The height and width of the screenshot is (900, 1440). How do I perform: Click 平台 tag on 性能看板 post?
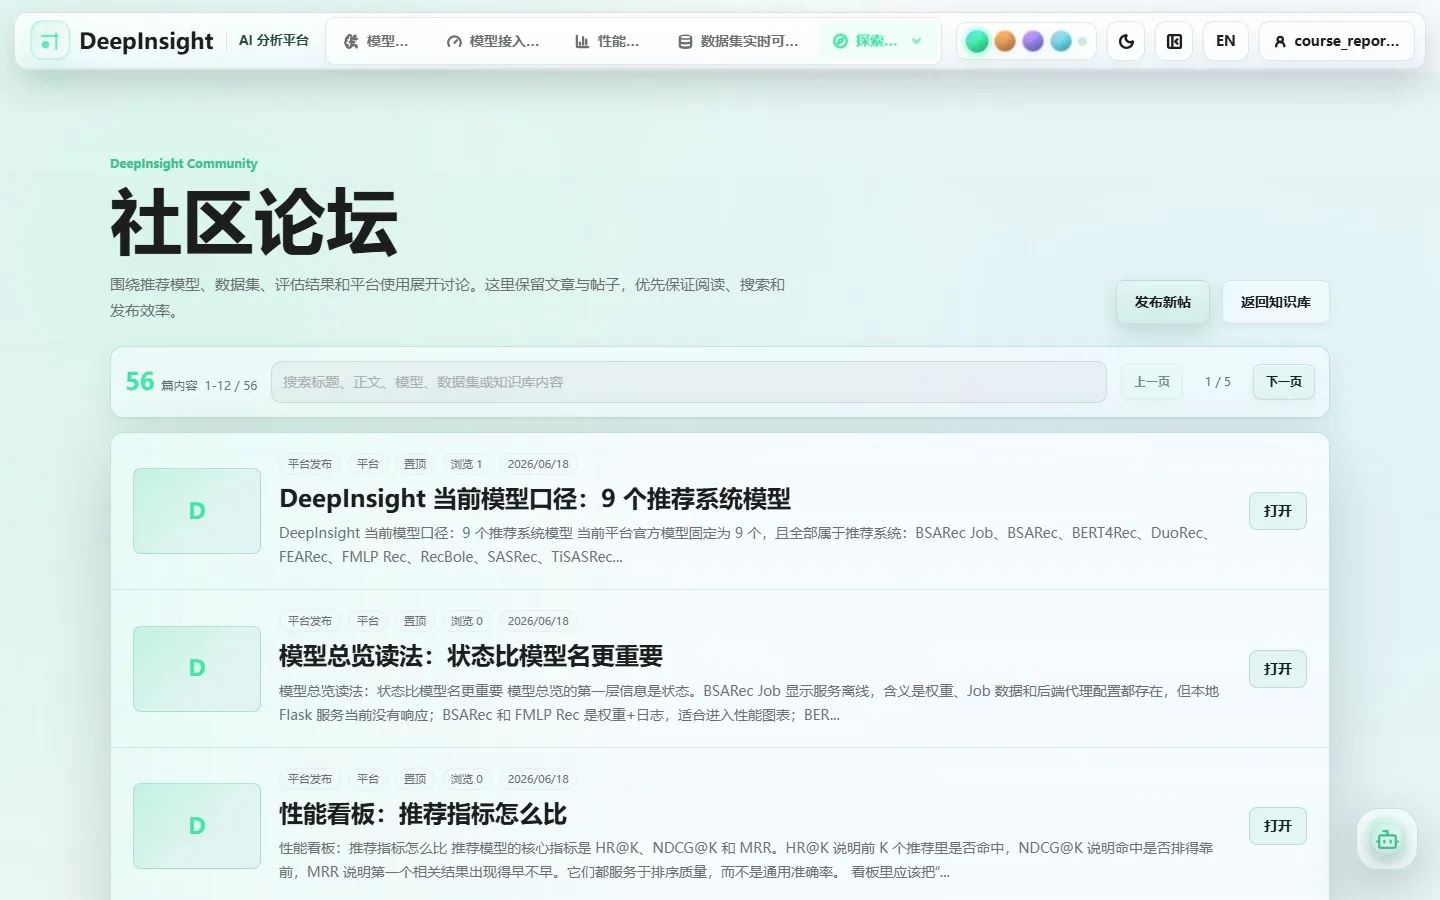pyautogui.click(x=368, y=779)
